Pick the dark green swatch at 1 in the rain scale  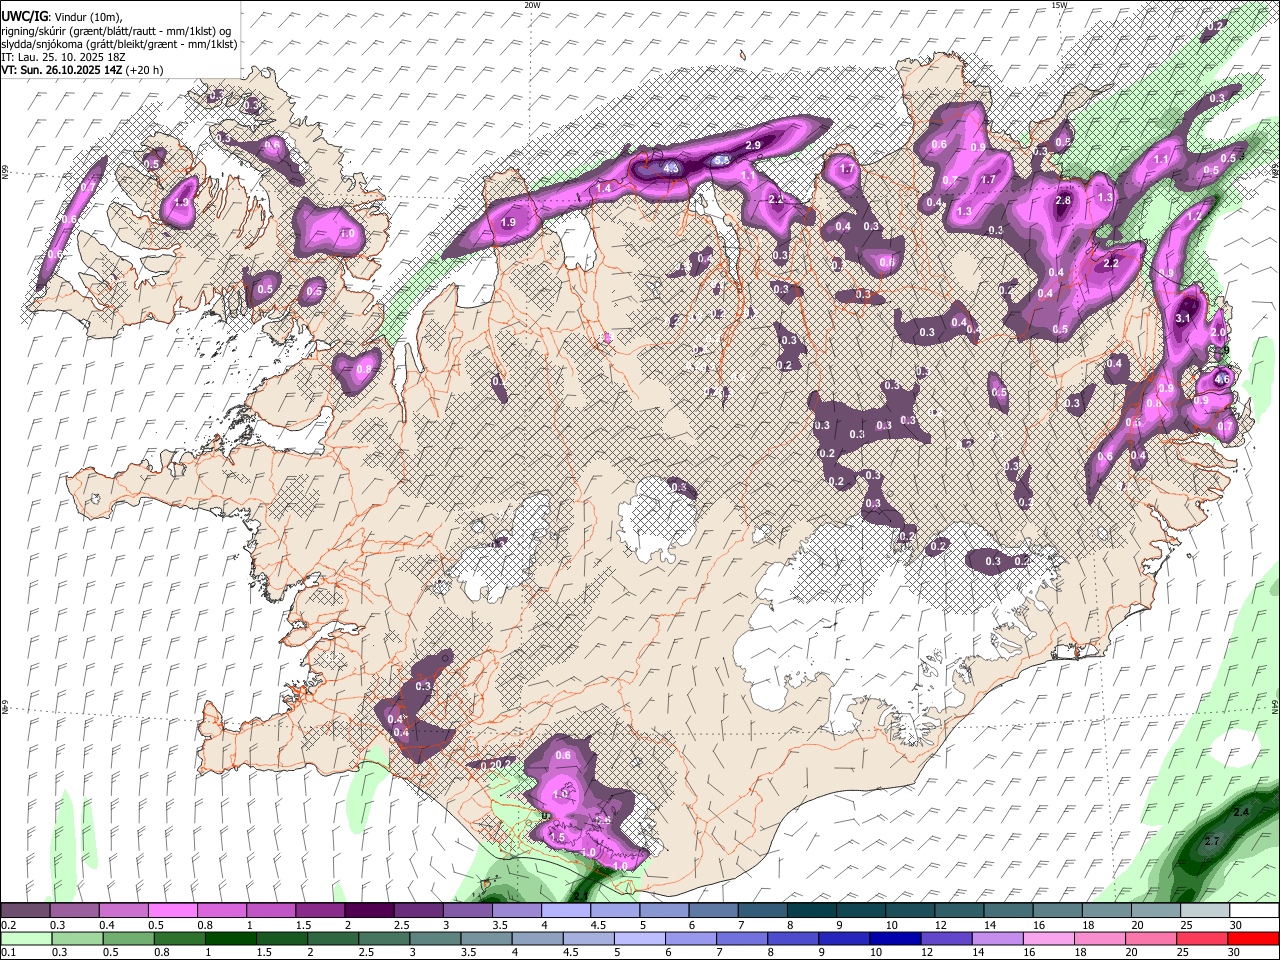[x=230, y=938]
